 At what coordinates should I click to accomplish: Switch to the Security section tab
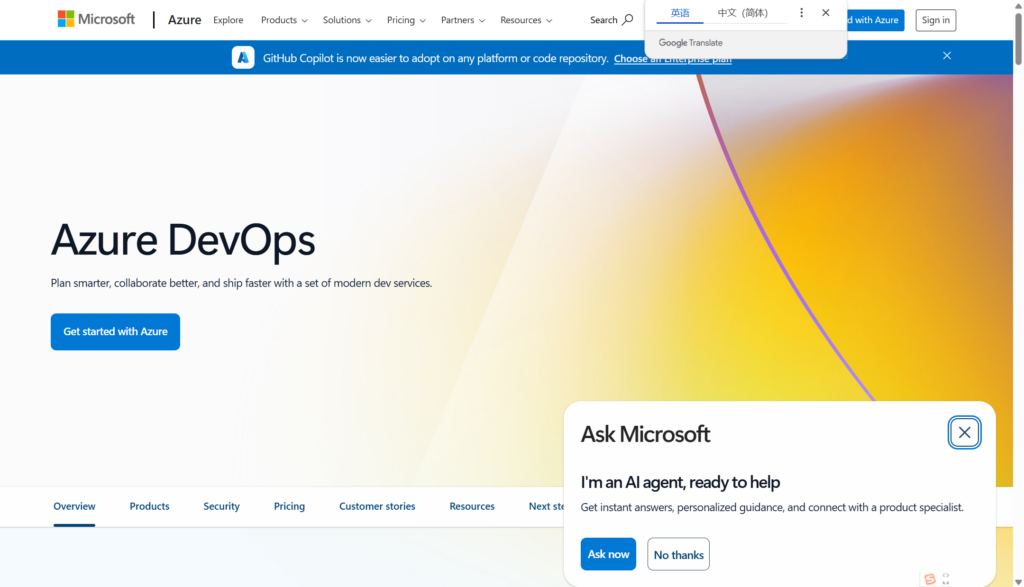pyautogui.click(x=221, y=506)
